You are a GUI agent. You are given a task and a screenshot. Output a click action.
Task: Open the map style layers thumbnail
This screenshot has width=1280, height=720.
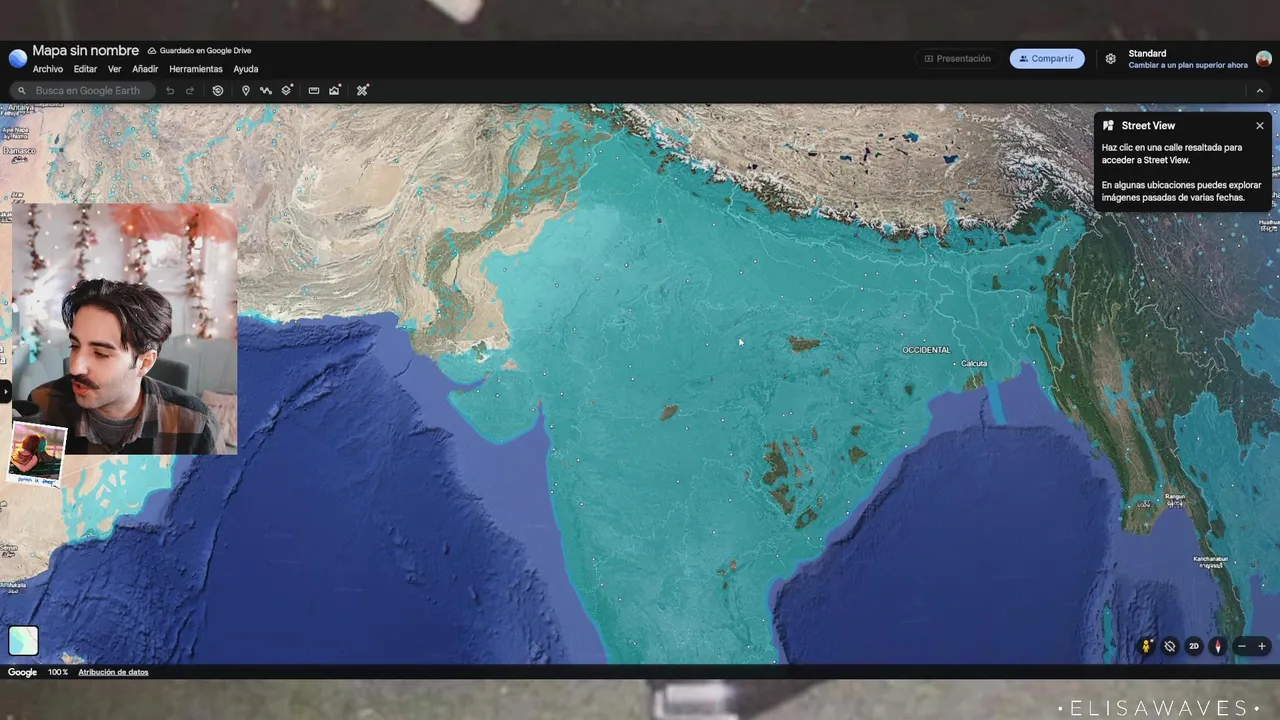23,640
